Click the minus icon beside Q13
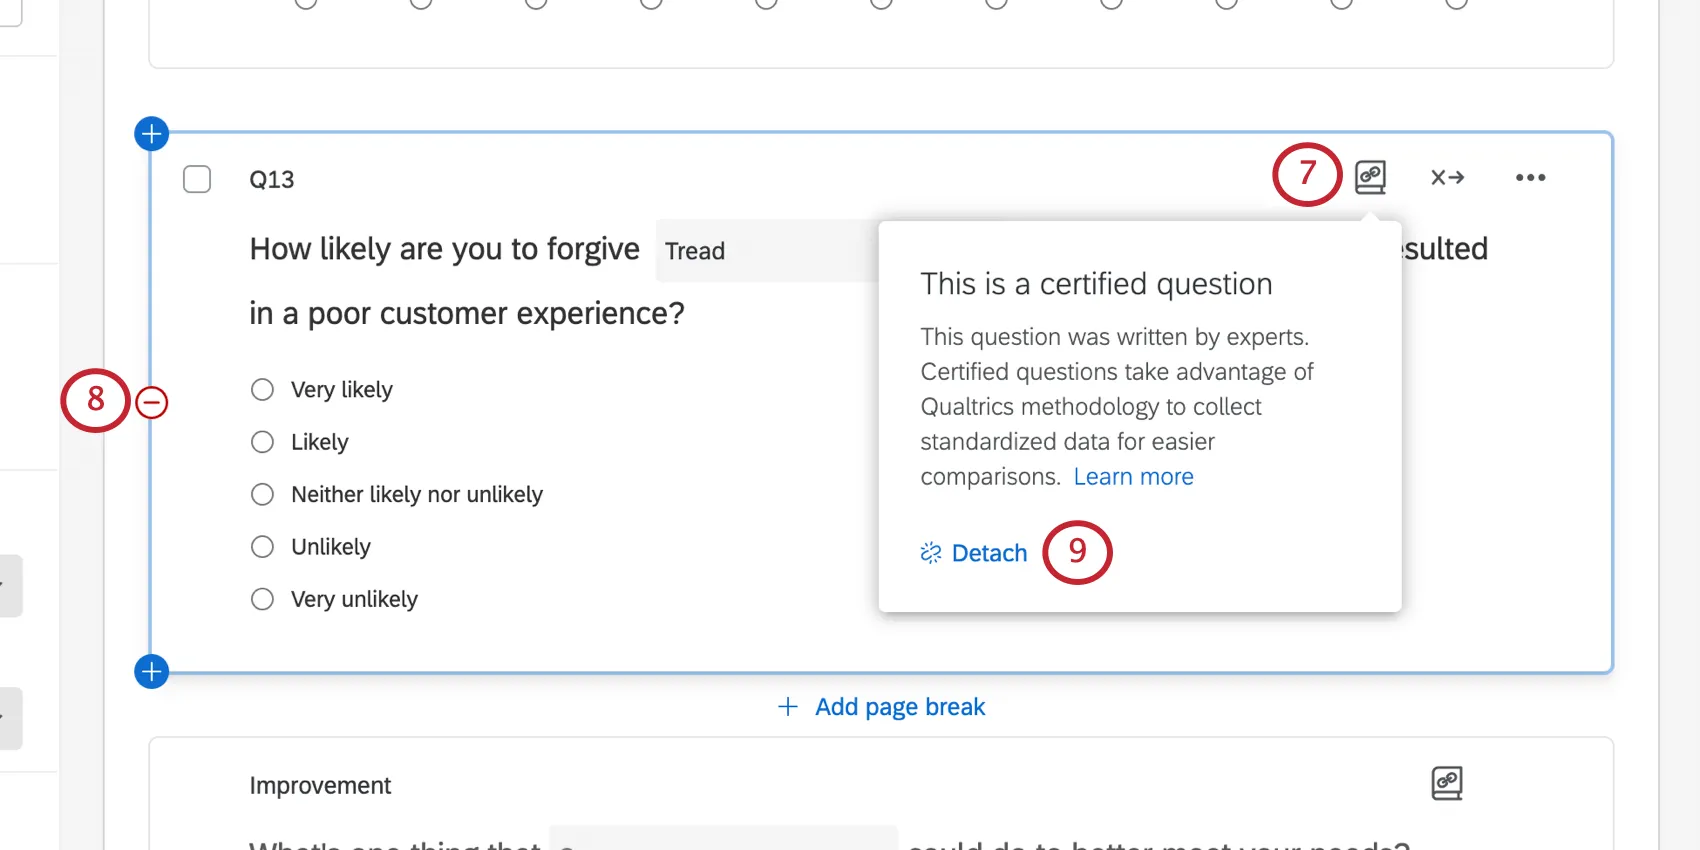 point(151,402)
